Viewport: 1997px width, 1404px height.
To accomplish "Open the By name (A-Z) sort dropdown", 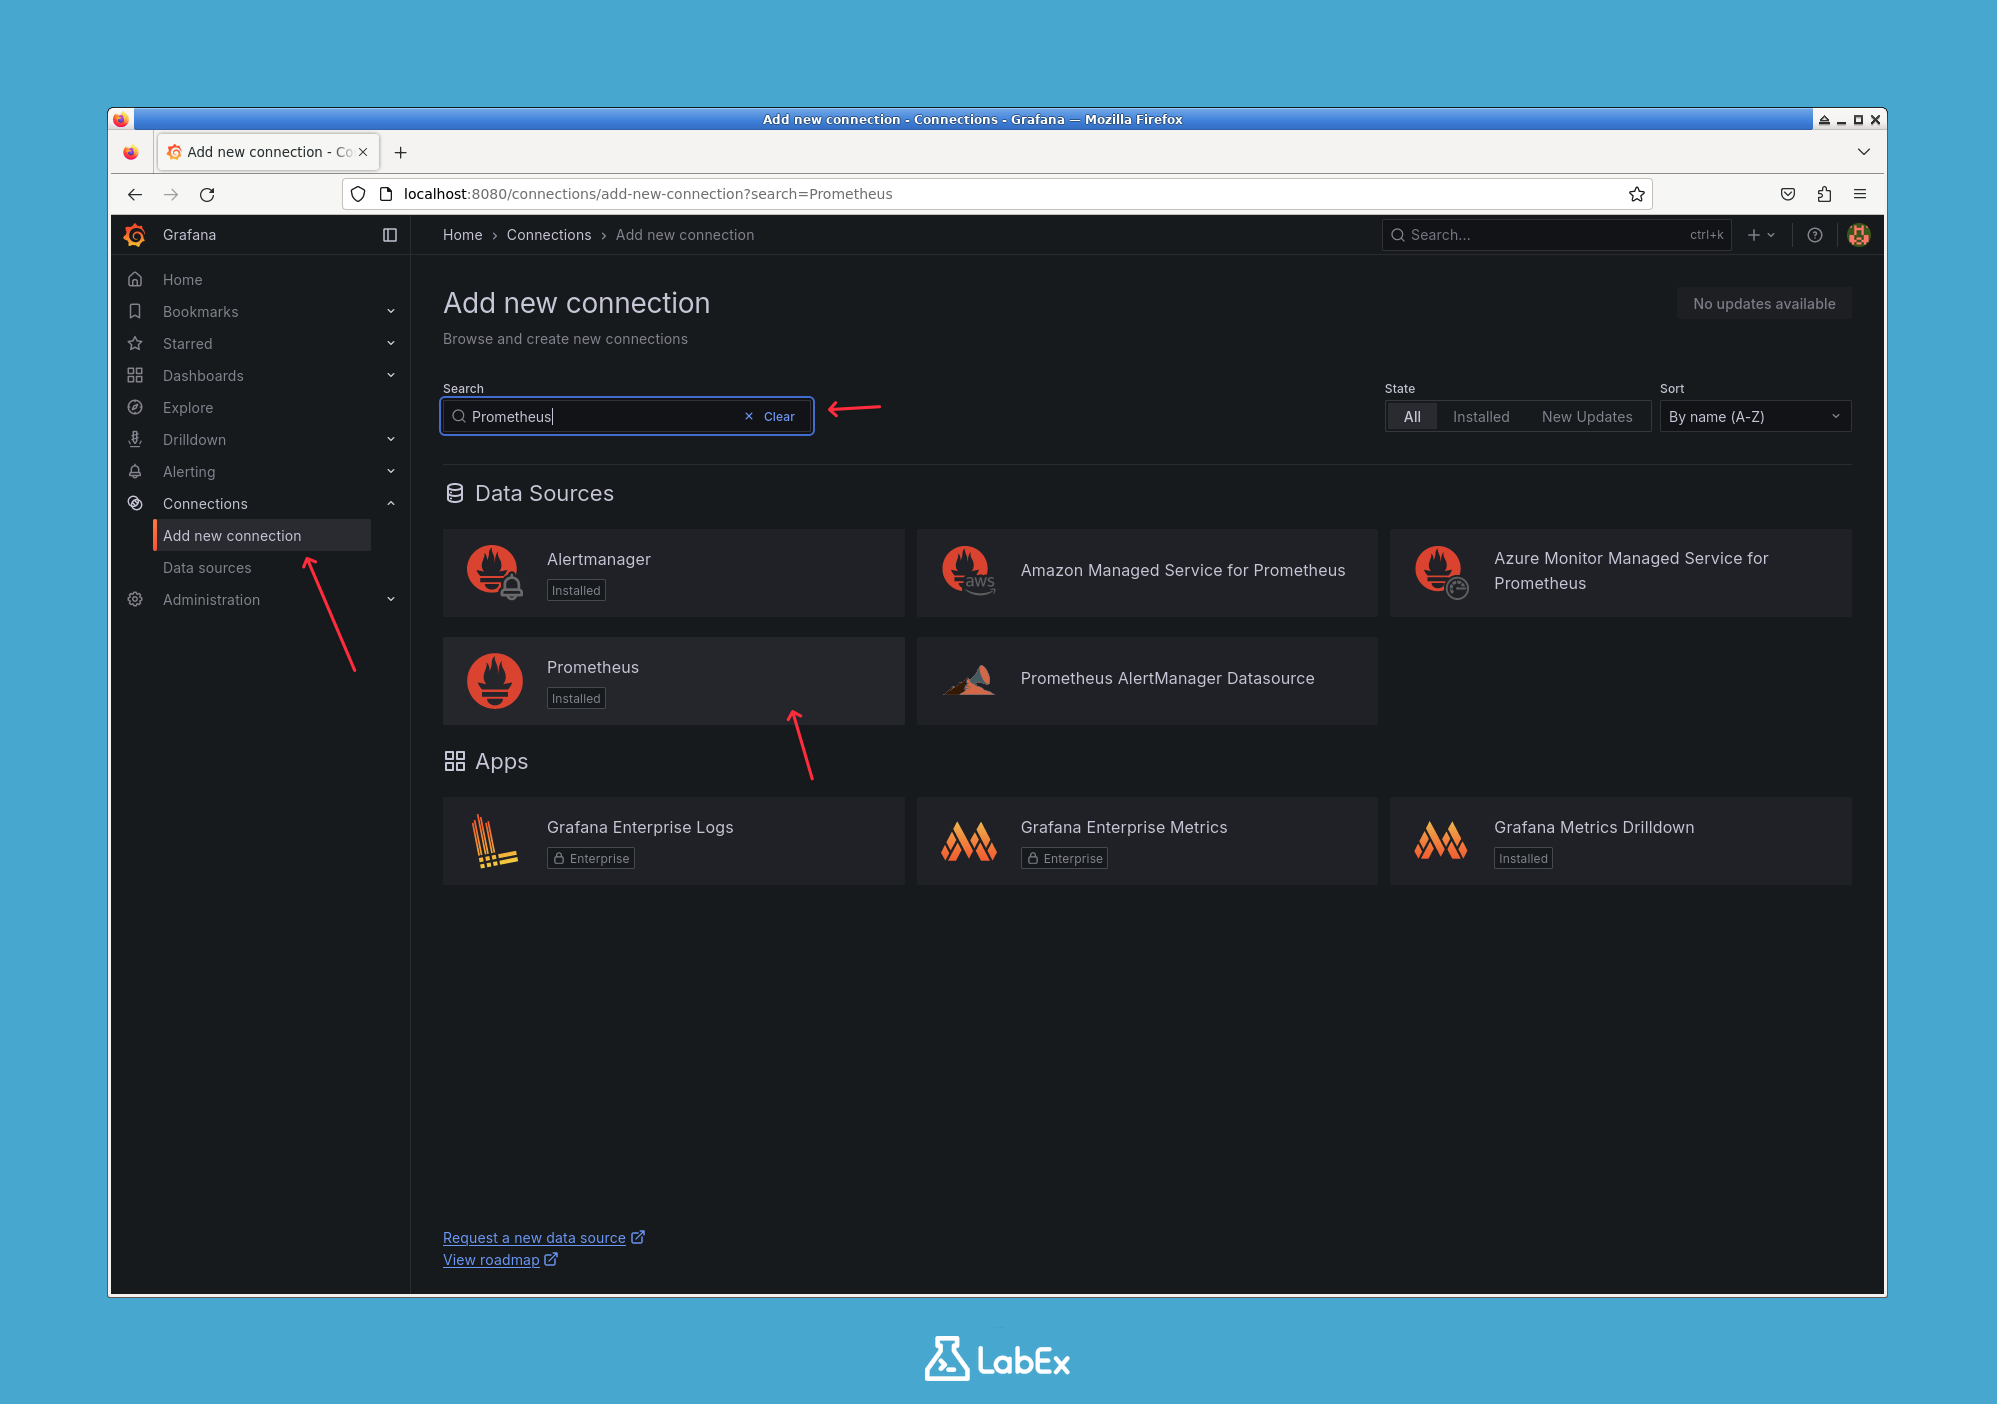I will 1753,416.
